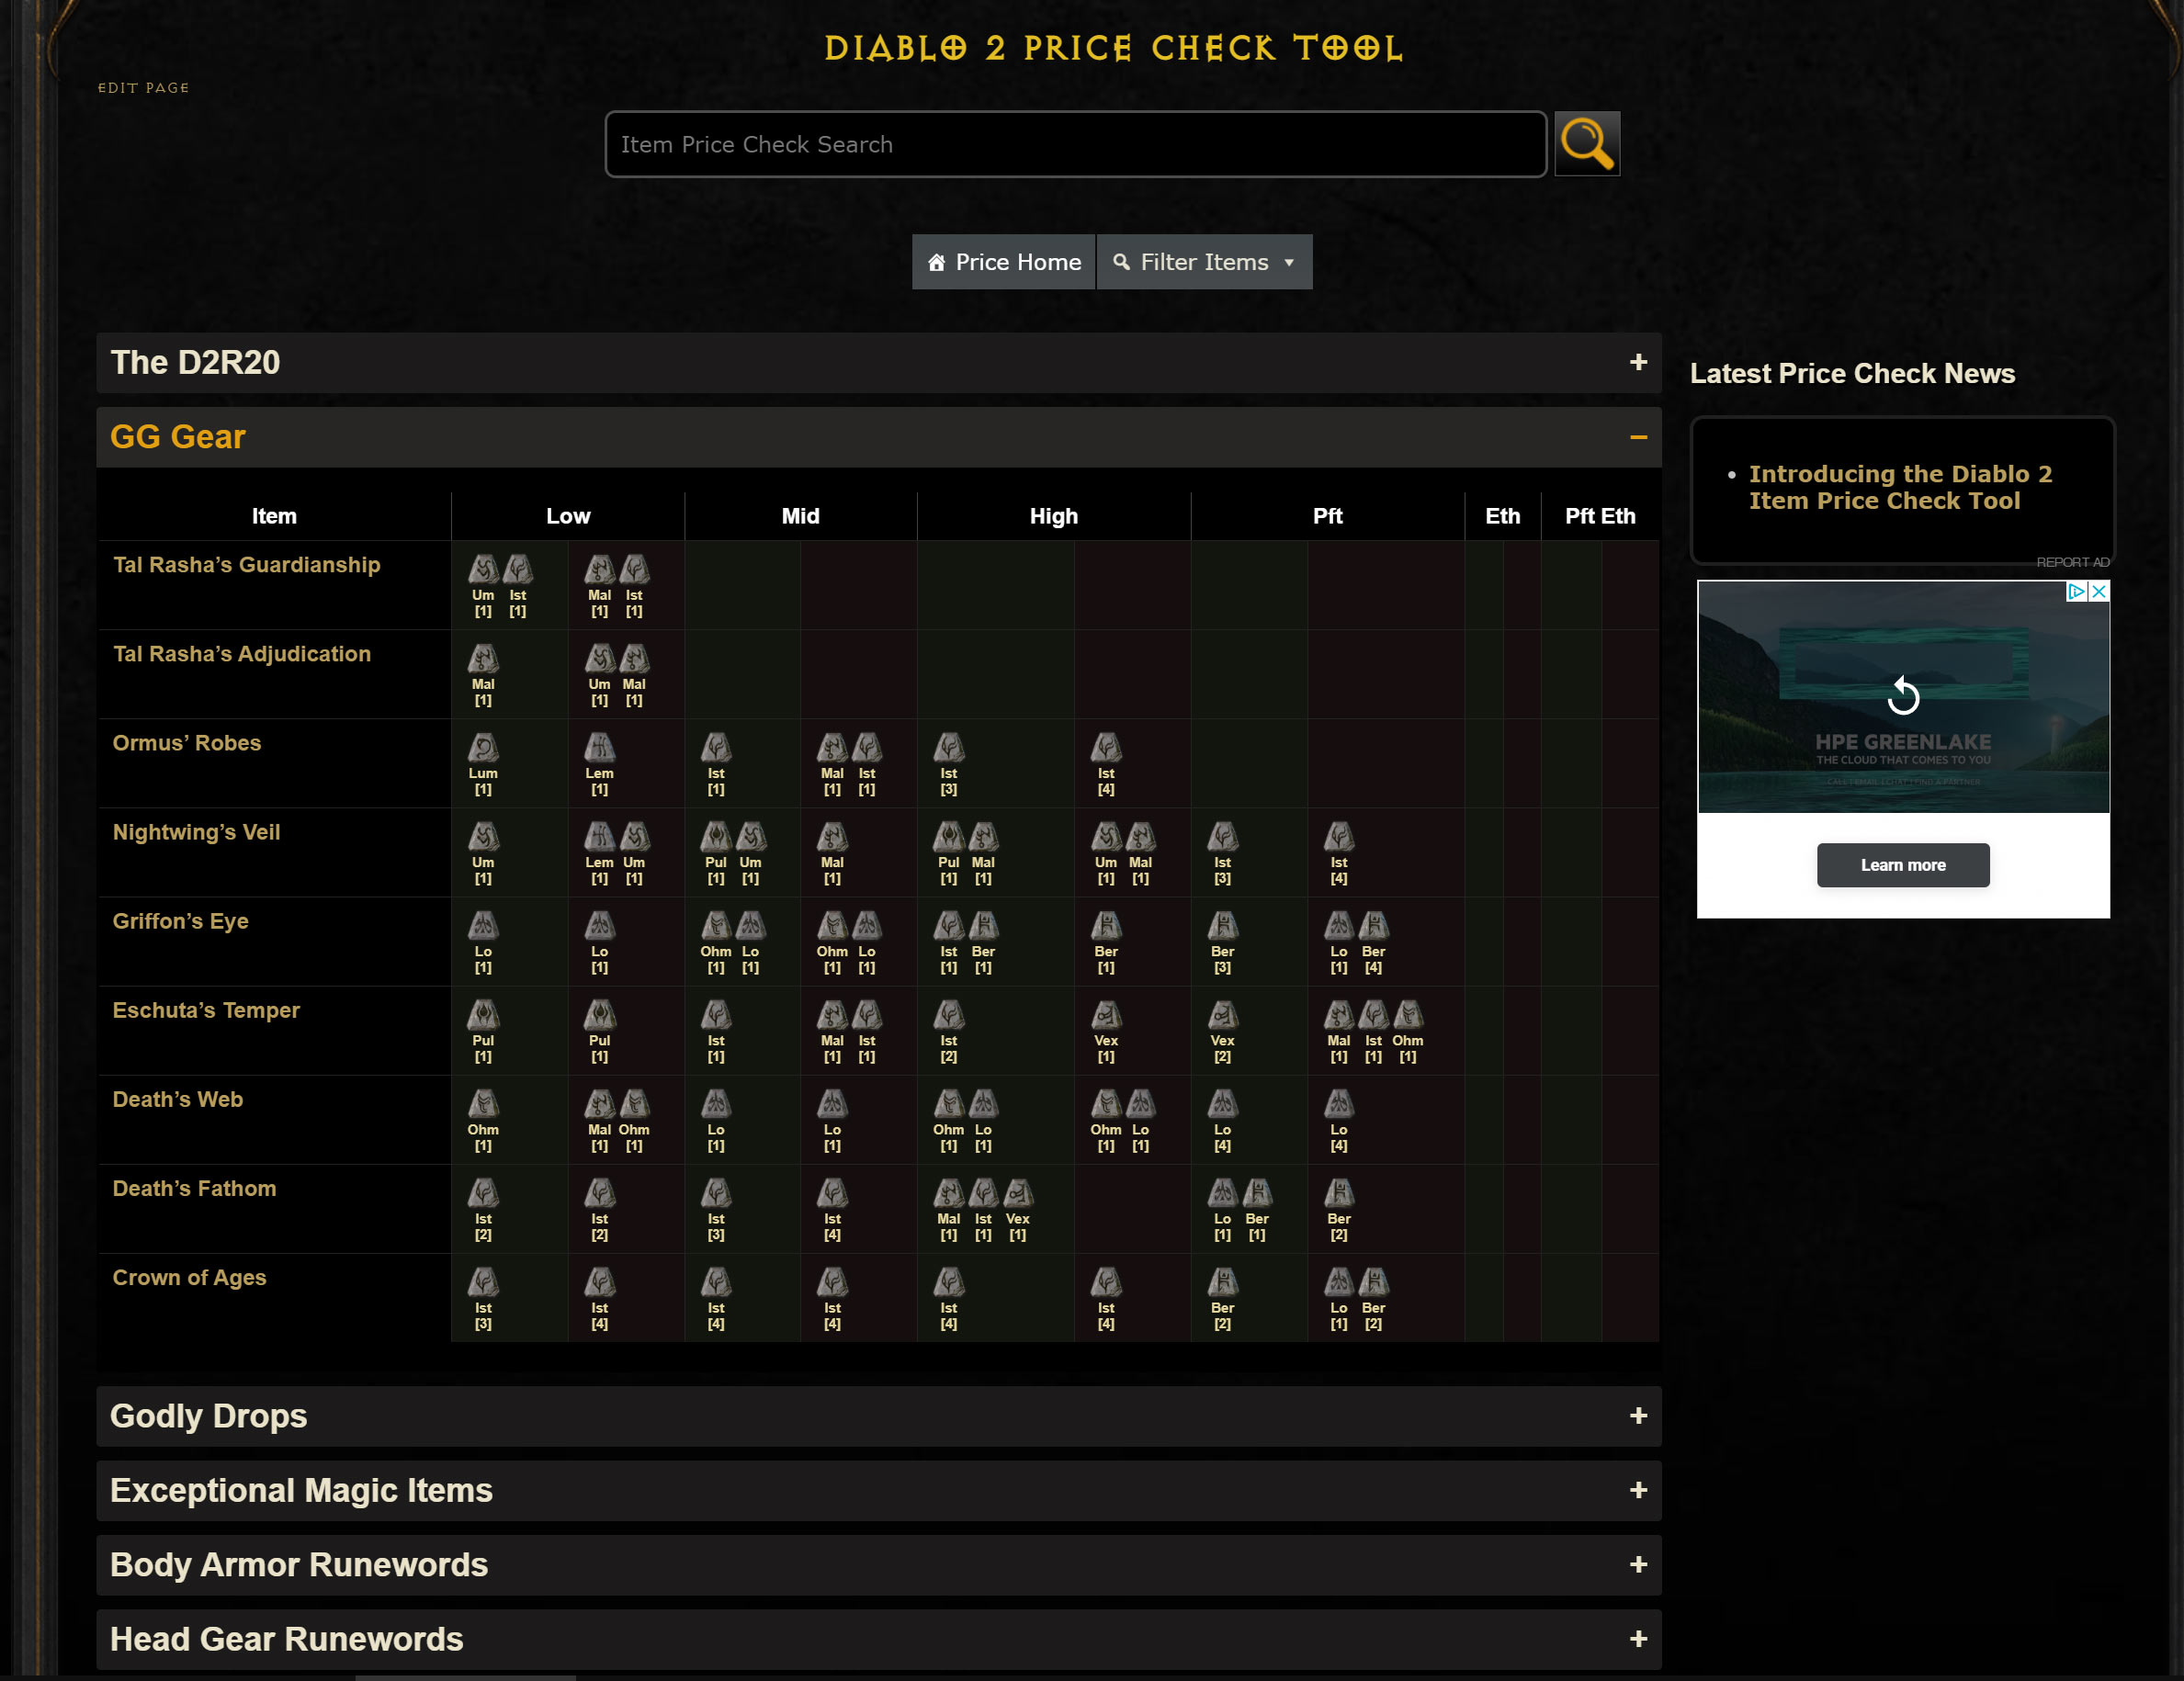This screenshot has width=2184, height=1681.
Task: Expand Body Armor Runewords section
Action: click(1637, 1565)
